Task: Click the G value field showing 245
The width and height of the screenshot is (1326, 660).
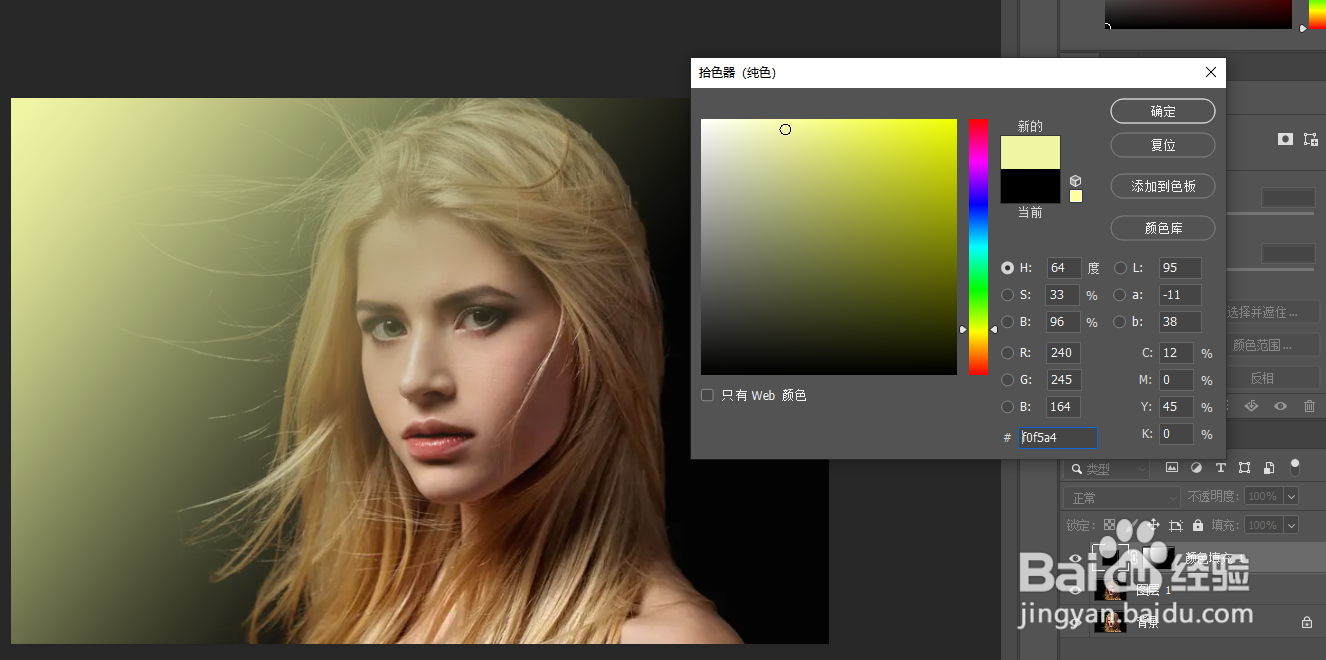Action: tap(1064, 380)
